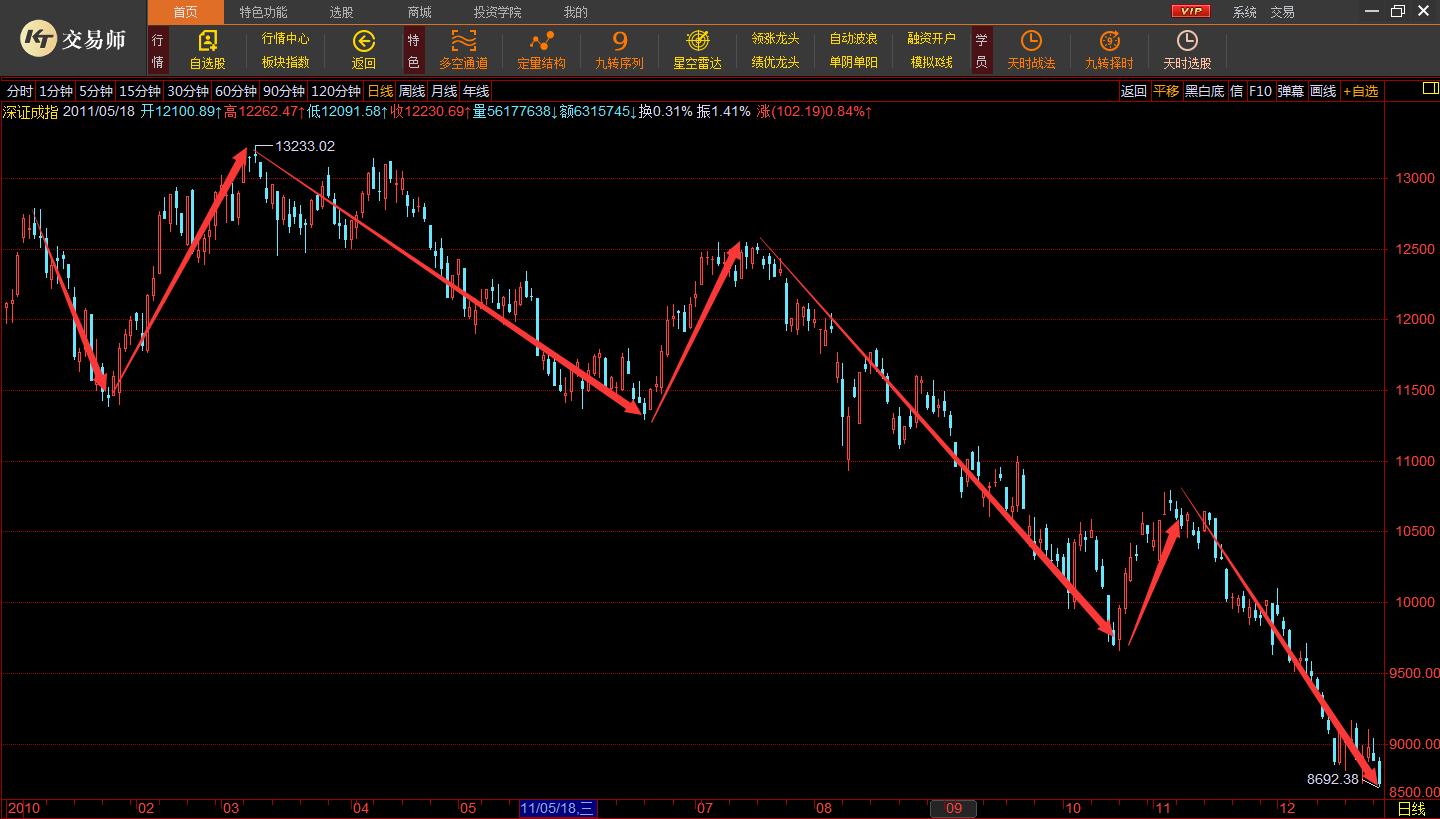
Task: Open the 星空雷达 radar icon
Action: click(x=697, y=41)
